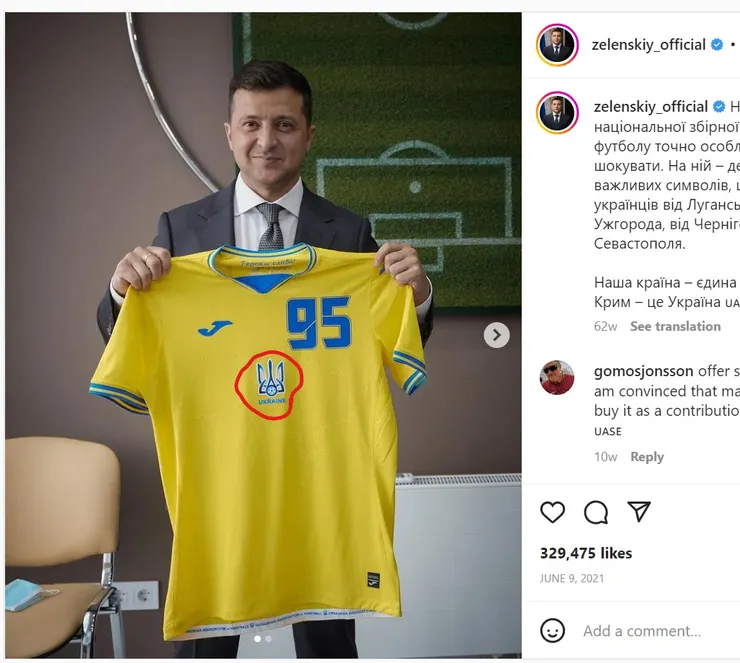Open gomosjonsson's profile picture
Screen dimensions: 740x663
coord(557,378)
